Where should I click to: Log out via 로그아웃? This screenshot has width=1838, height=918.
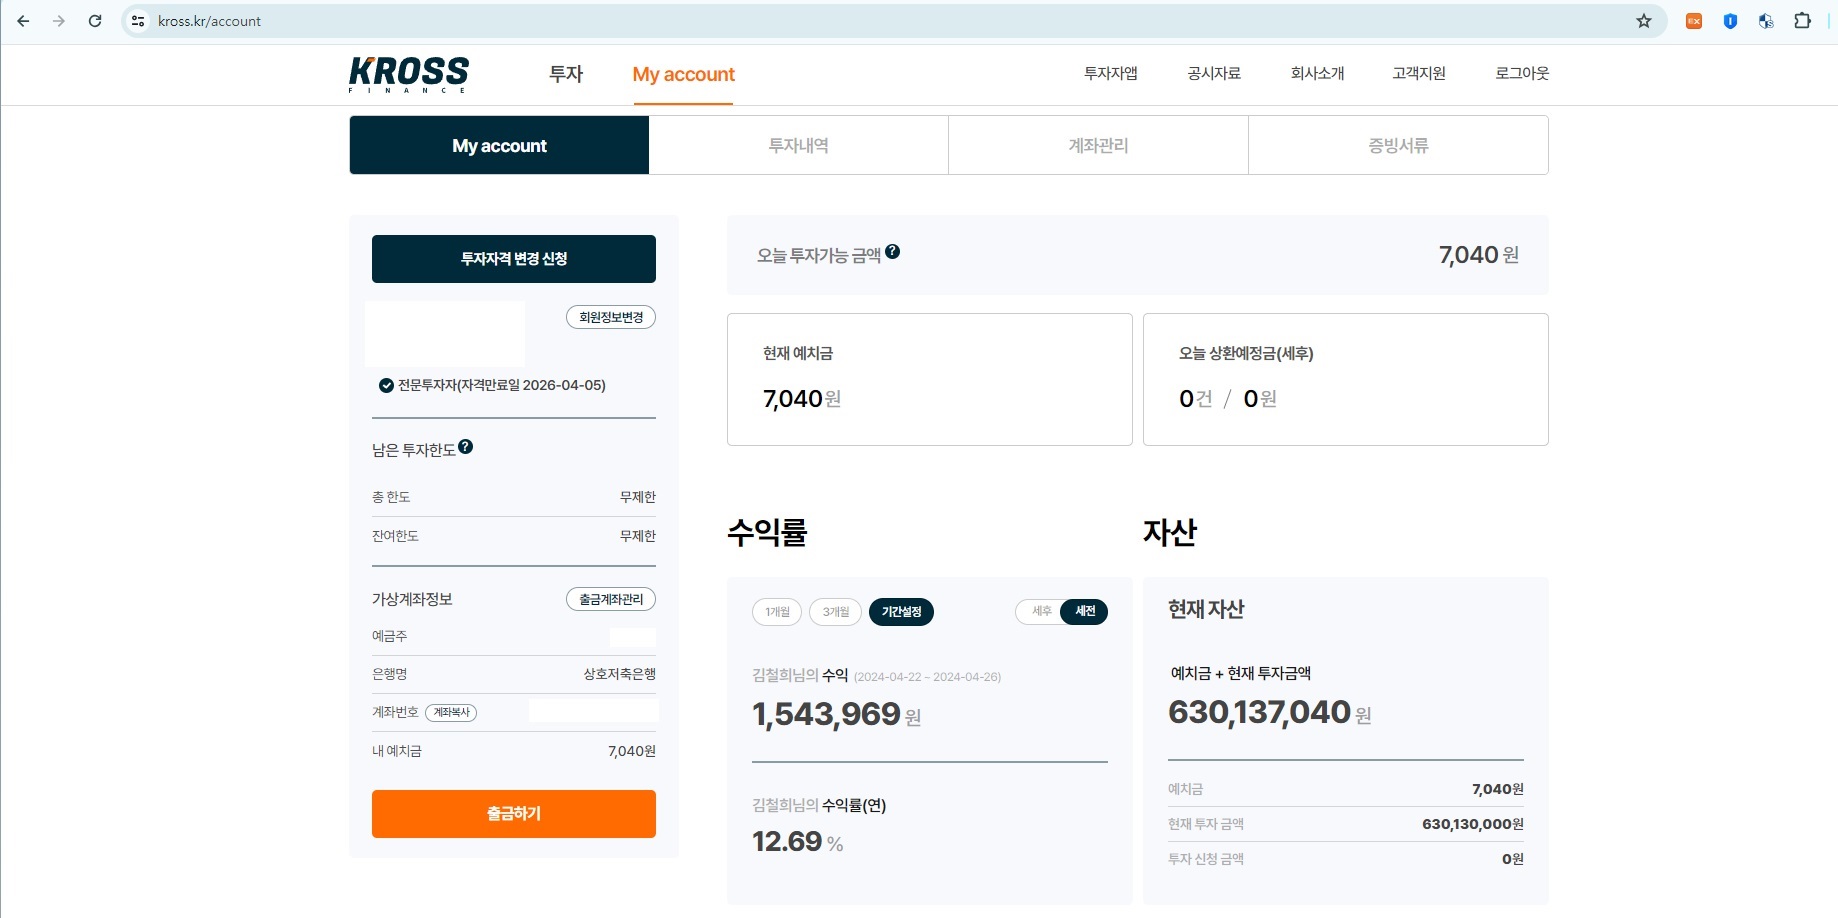[1522, 73]
